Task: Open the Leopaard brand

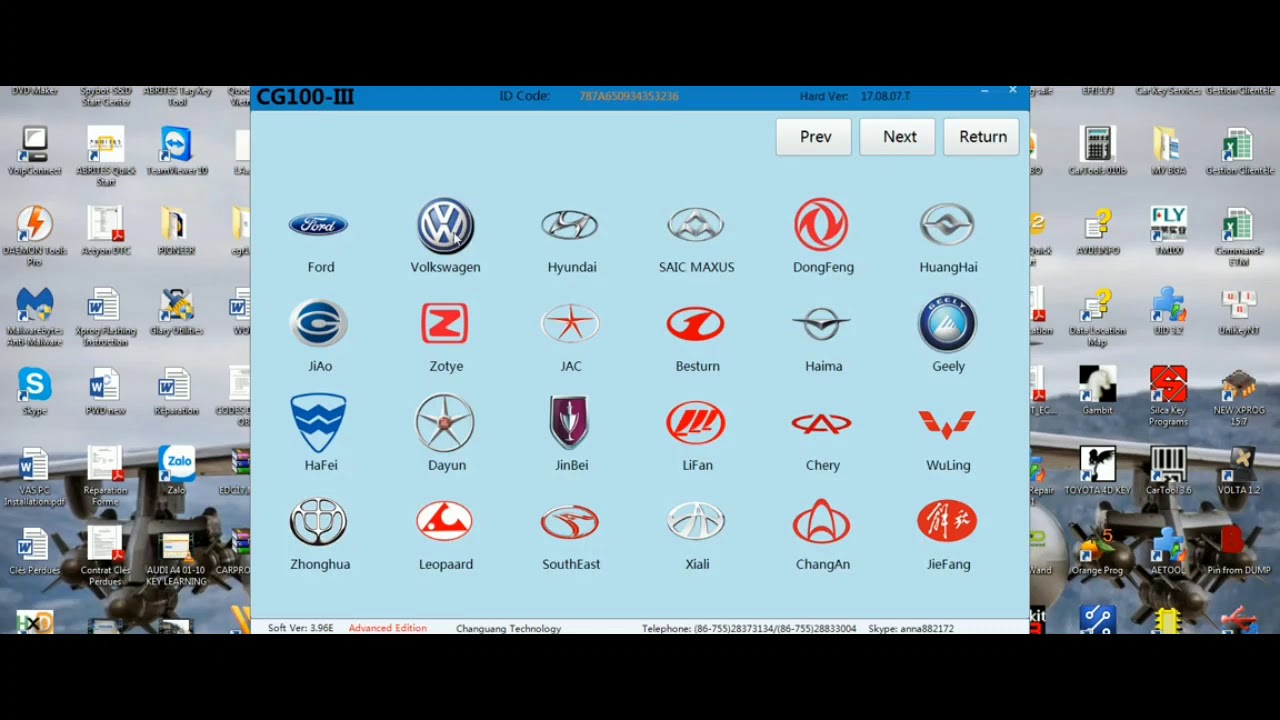Action: 445,522
